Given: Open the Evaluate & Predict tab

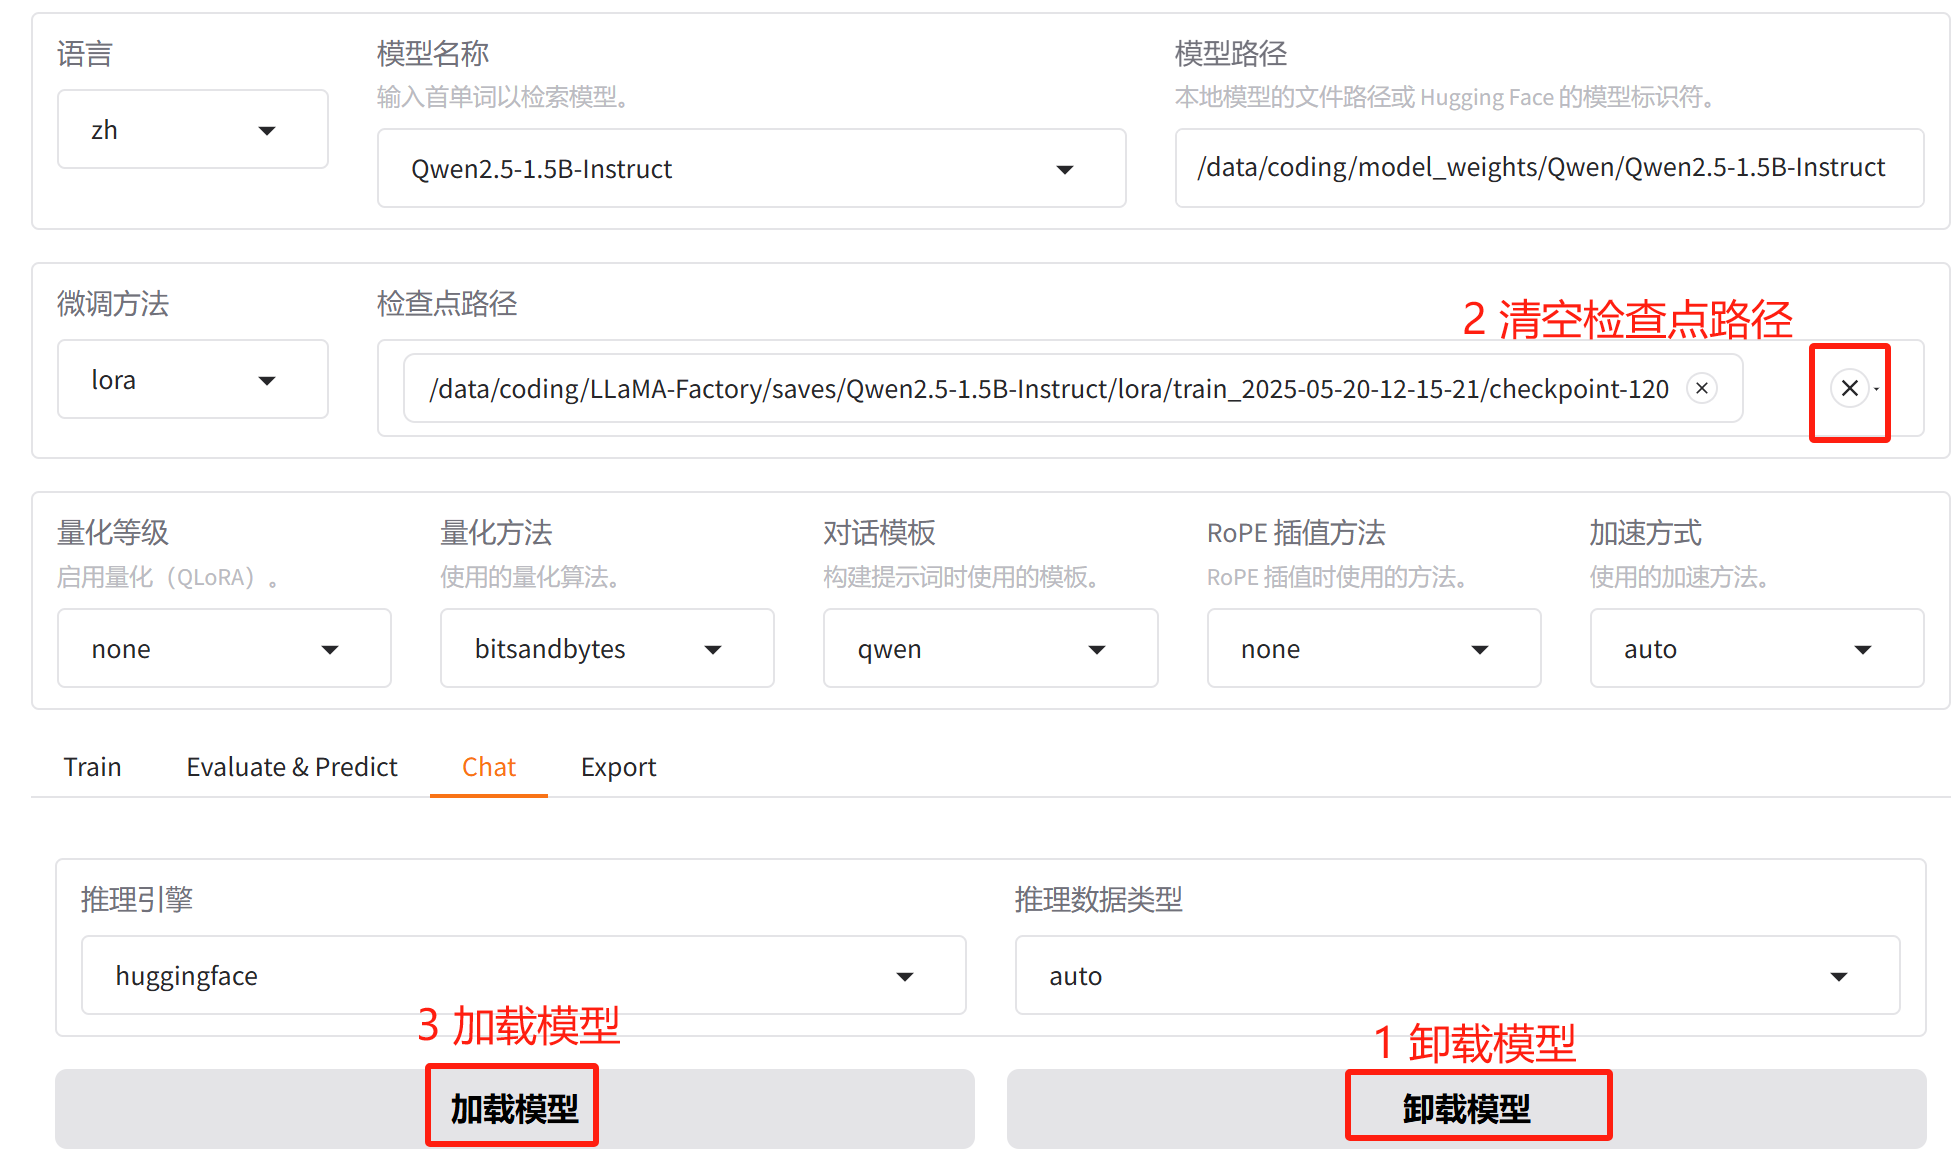Looking at the screenshot, I should click(291, 767).
